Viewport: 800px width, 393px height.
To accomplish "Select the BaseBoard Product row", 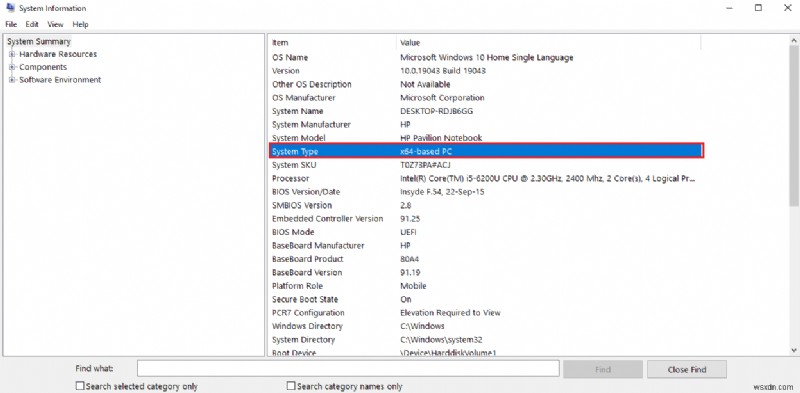I will [x=485, y=259].
